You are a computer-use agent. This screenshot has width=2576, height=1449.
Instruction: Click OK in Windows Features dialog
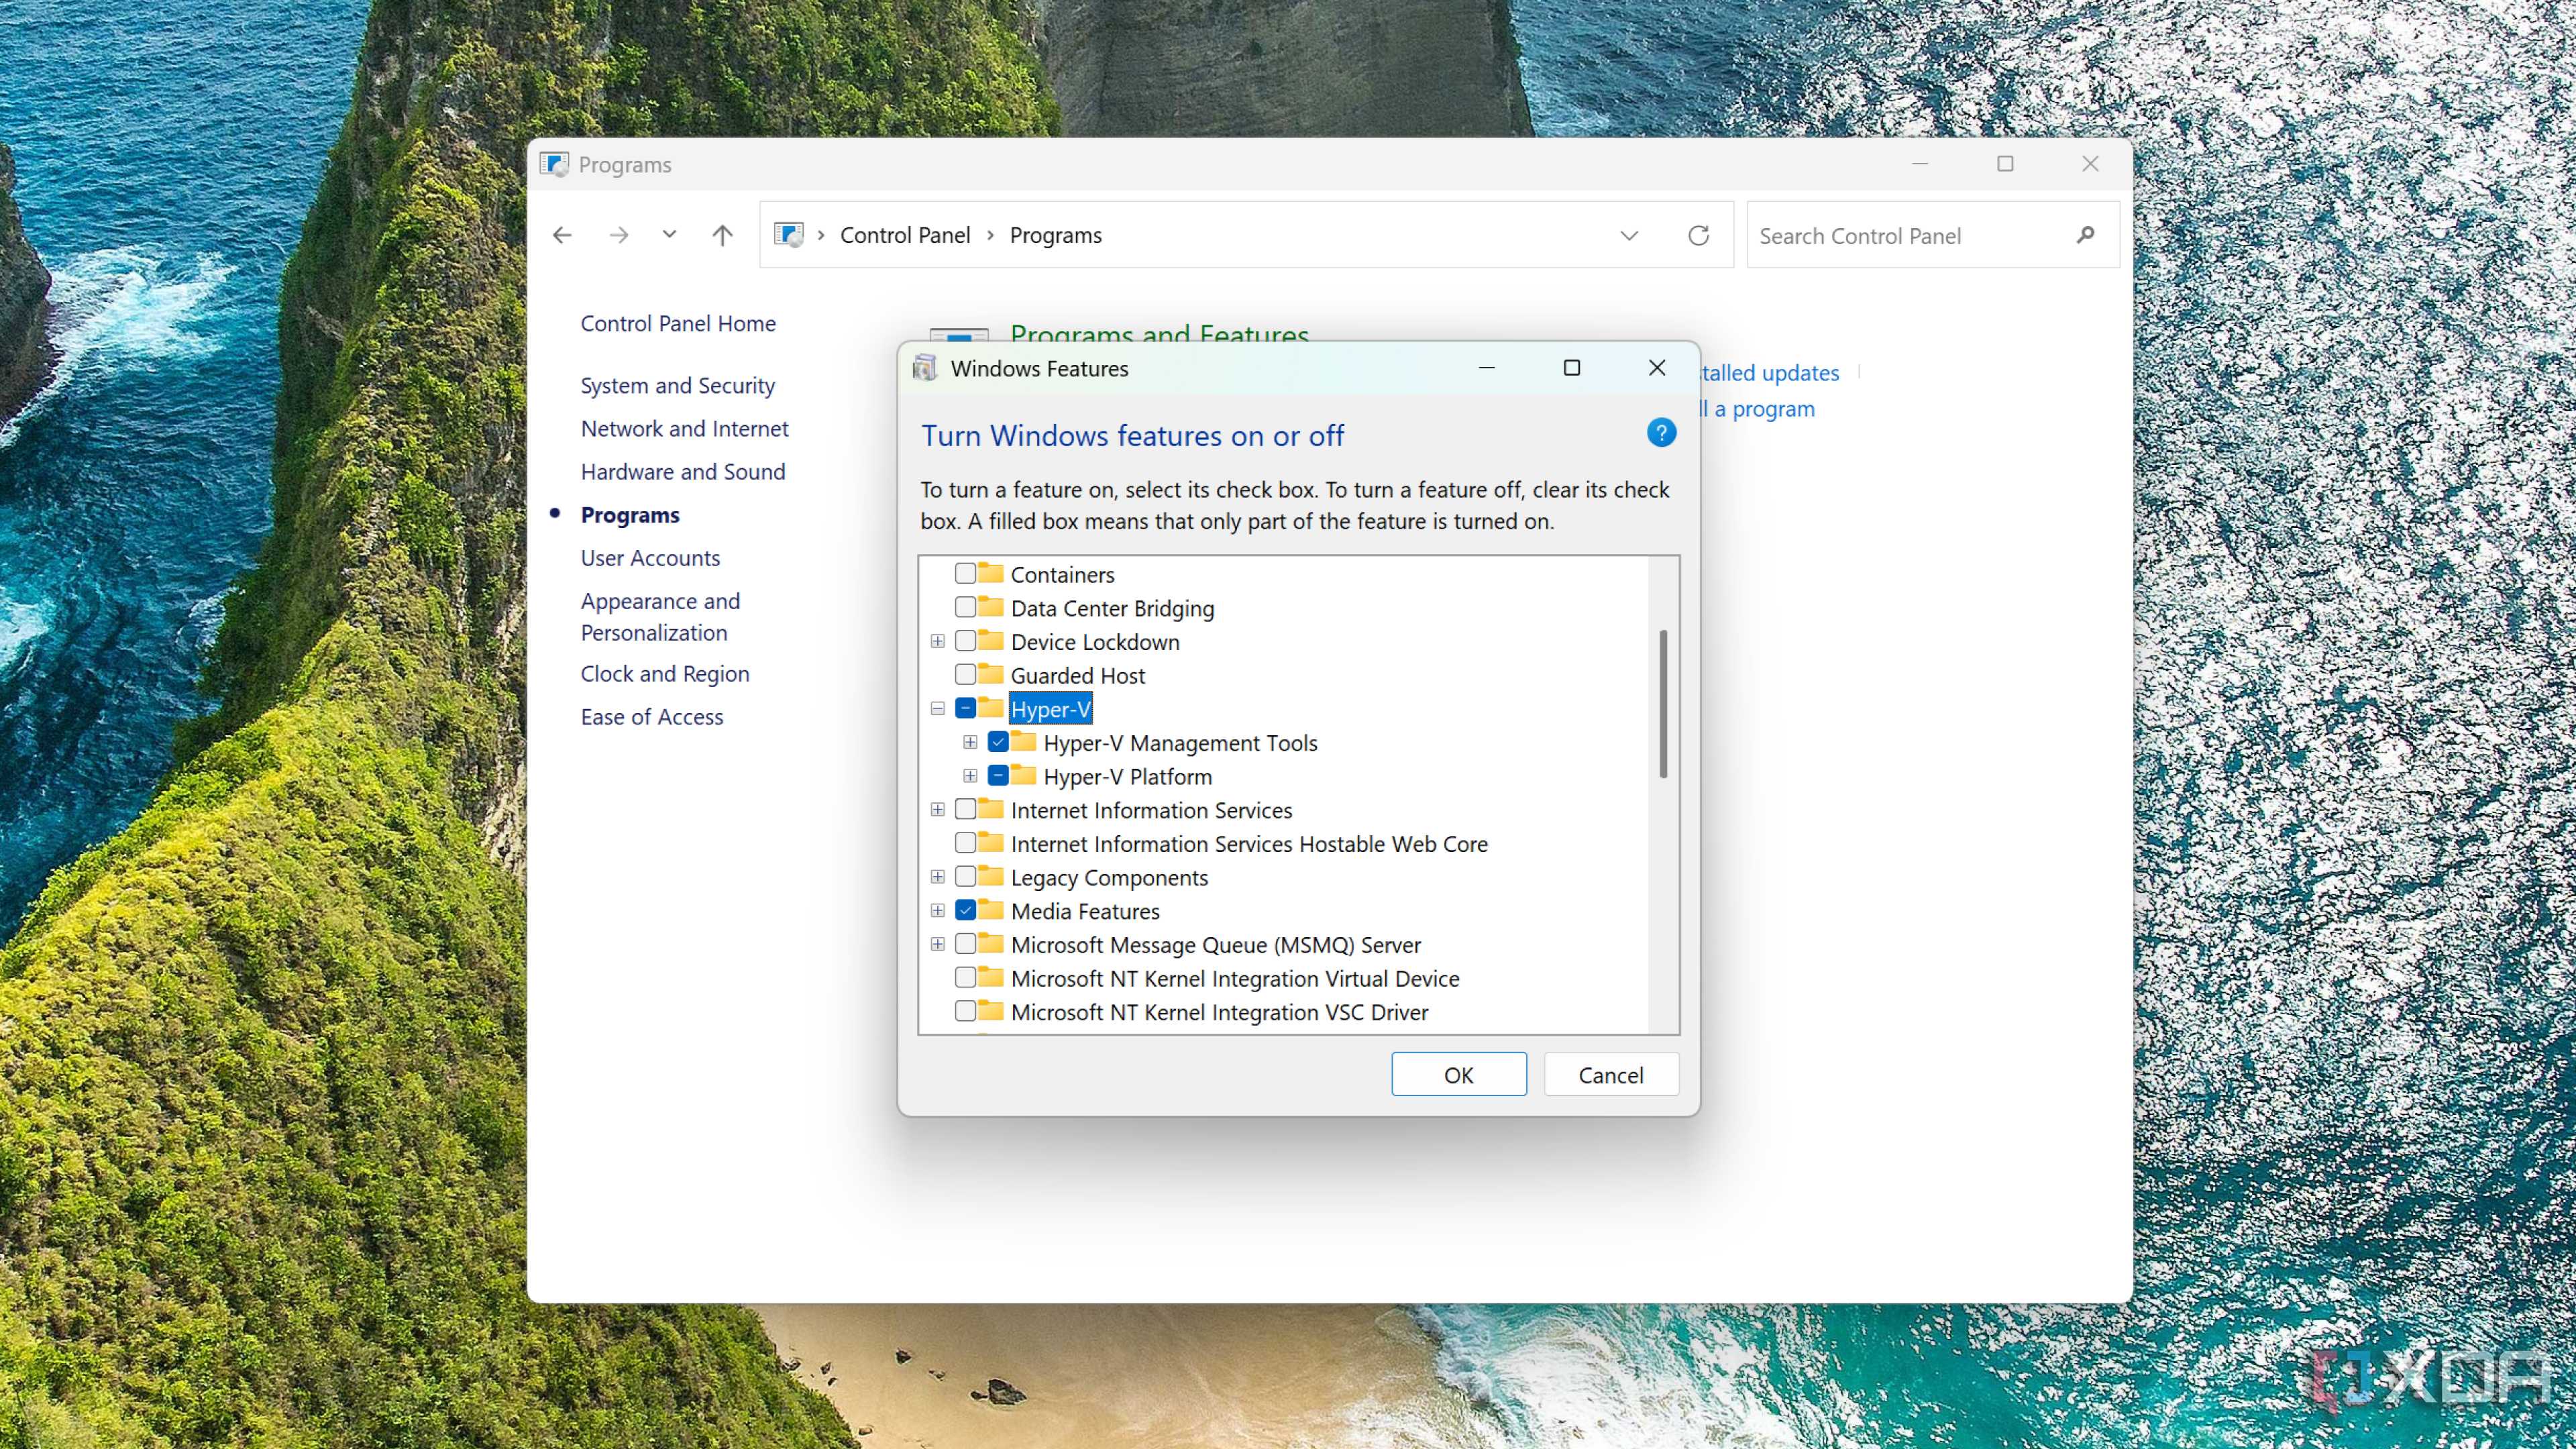click(x=1459, y=1074)
